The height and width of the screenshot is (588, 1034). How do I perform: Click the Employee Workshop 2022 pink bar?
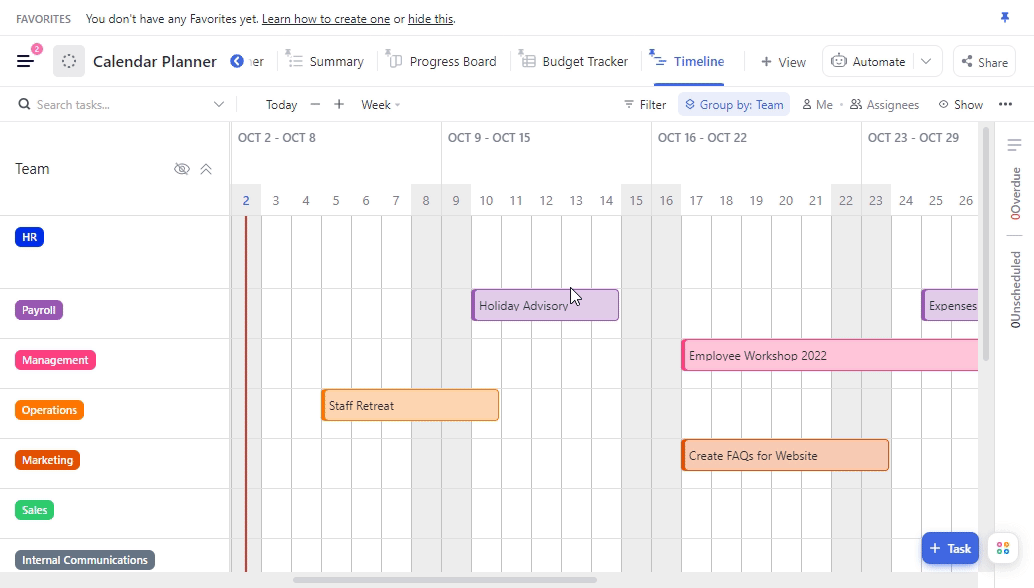click(x=828, y=355)
